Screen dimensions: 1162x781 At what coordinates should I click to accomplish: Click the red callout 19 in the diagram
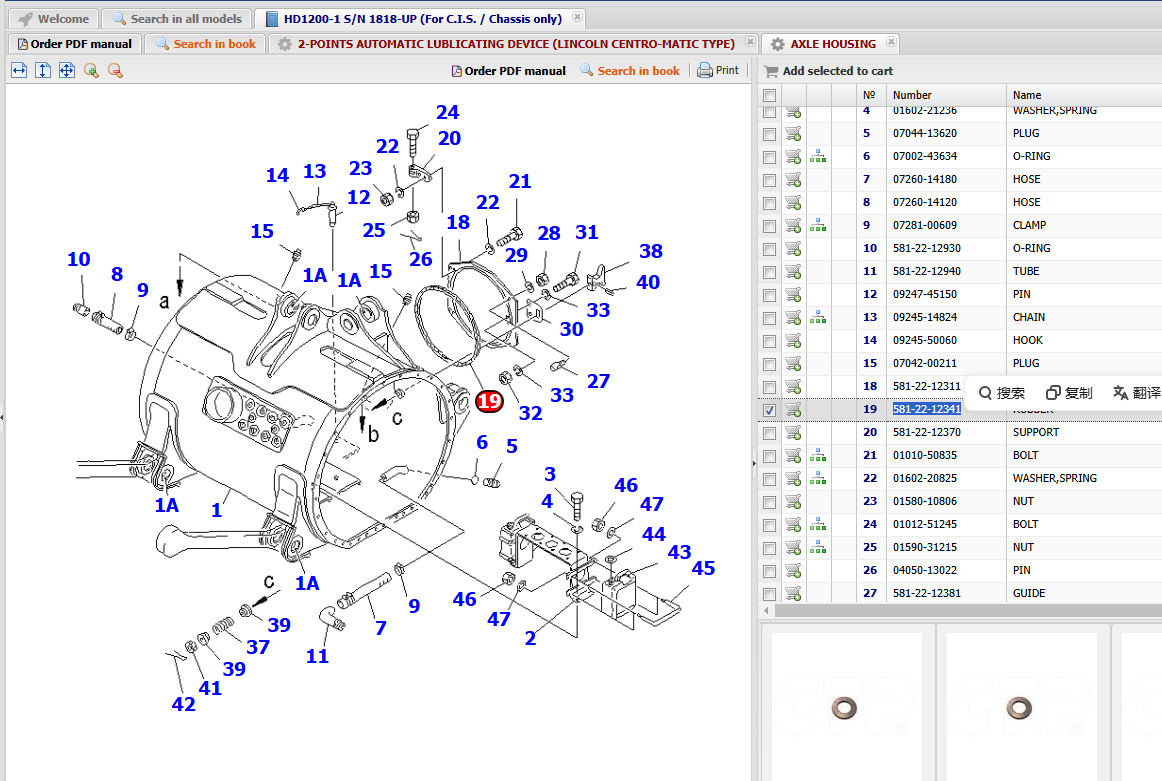point(489,401)
